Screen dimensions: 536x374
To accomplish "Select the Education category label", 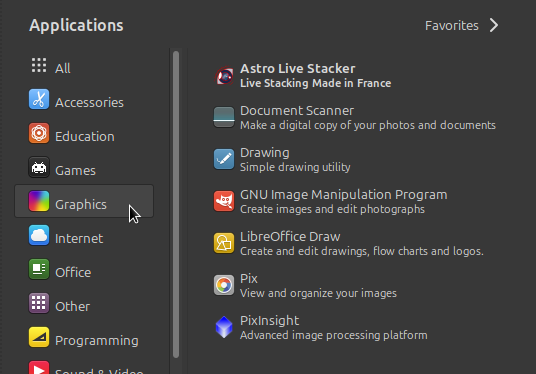I will (x=85, y=136).
